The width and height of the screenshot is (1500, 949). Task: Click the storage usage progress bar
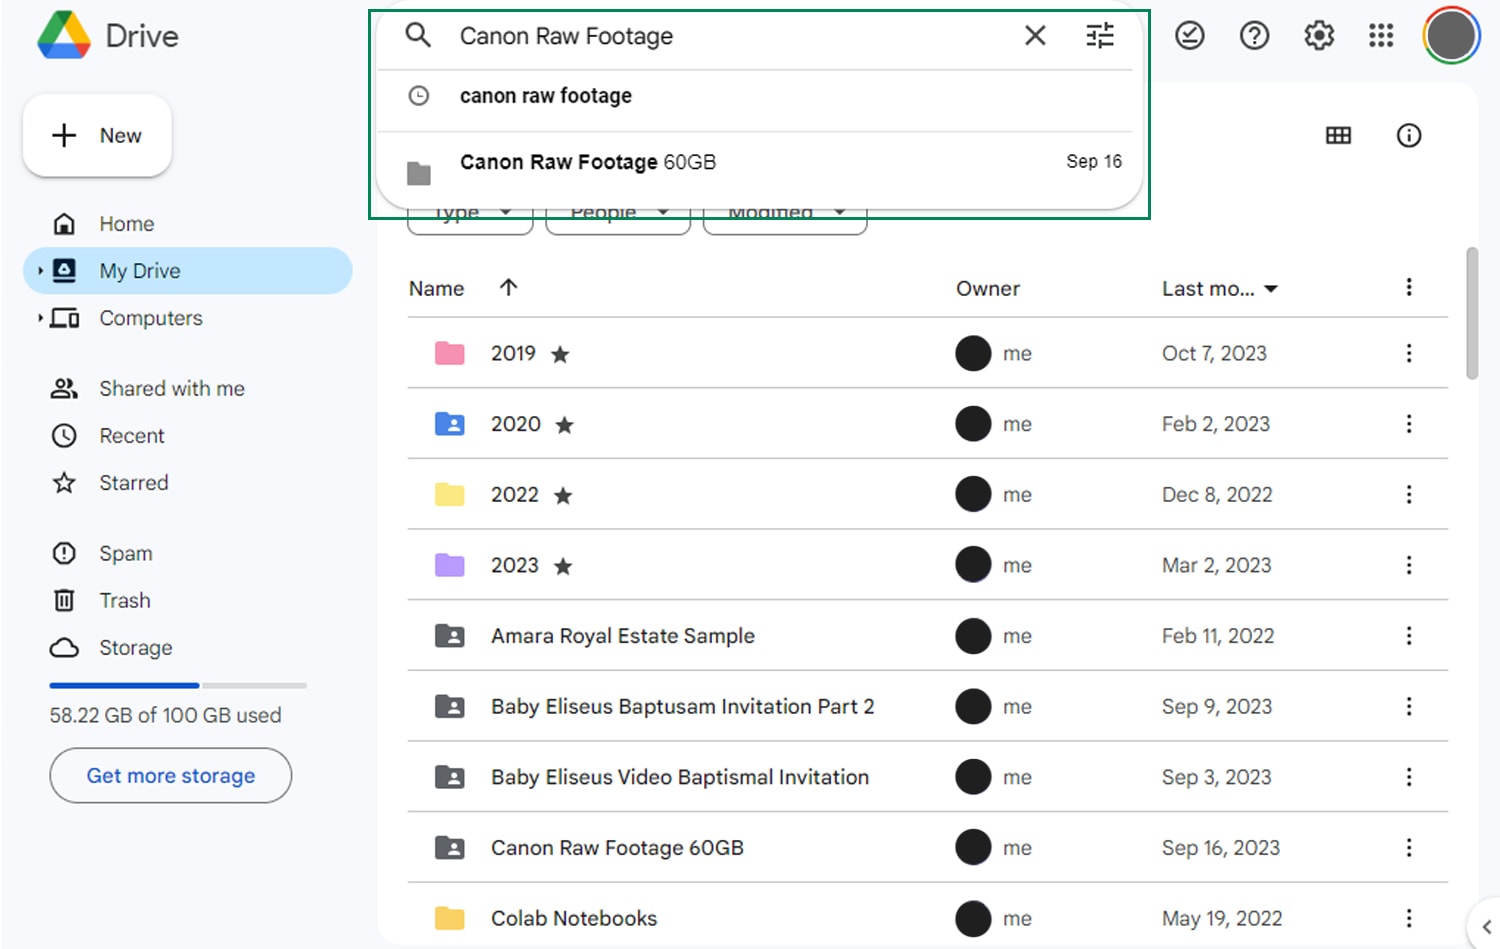point(178,685)
